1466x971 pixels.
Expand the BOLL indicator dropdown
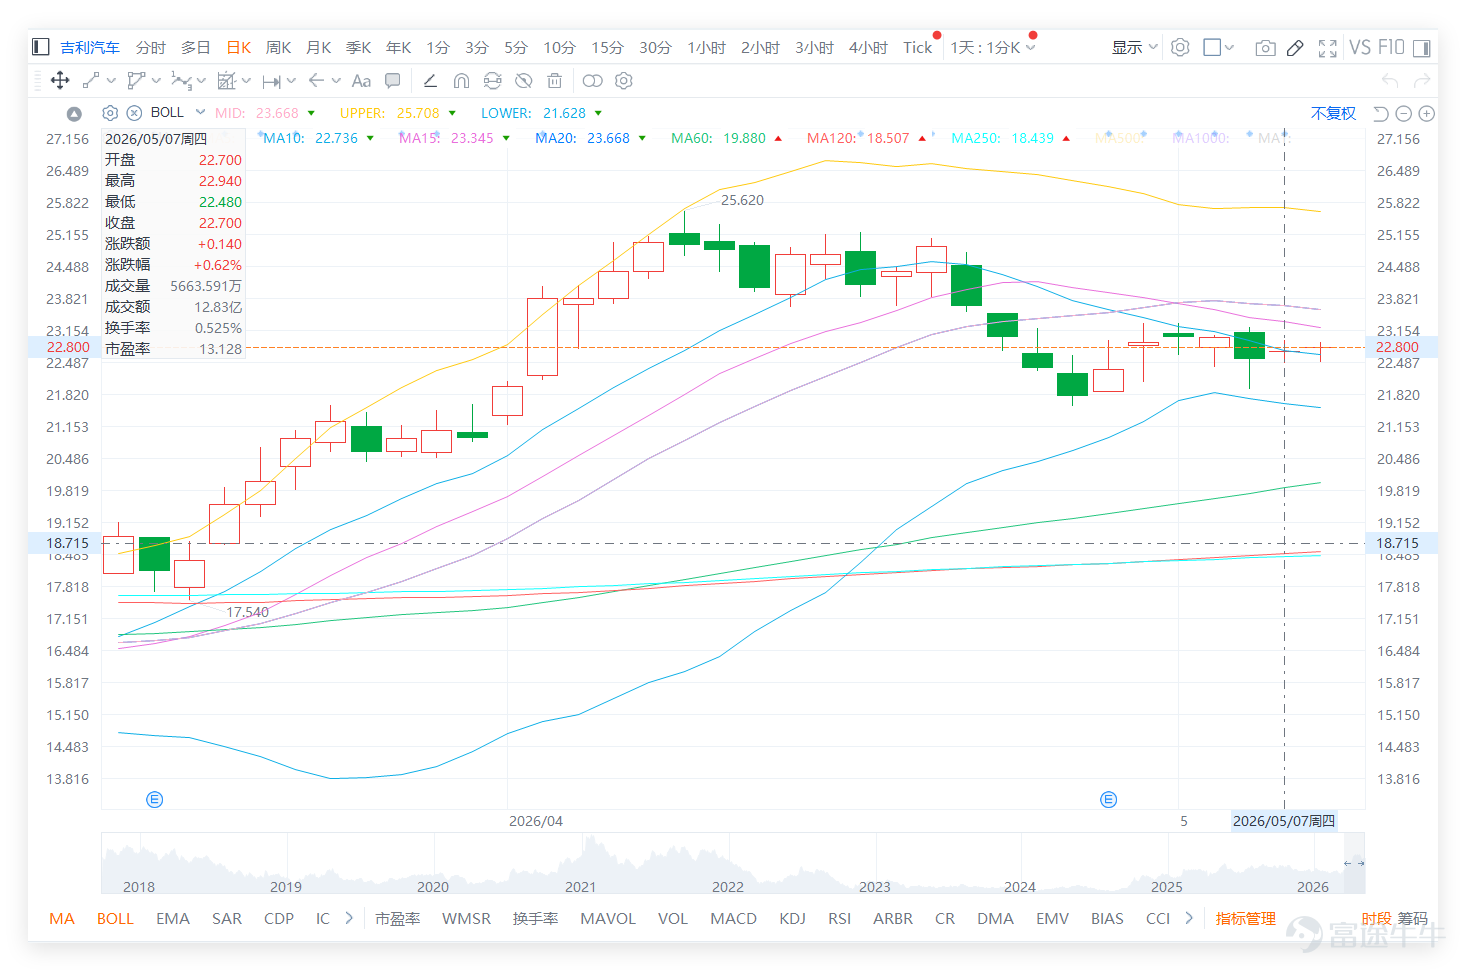pos(200,112)
